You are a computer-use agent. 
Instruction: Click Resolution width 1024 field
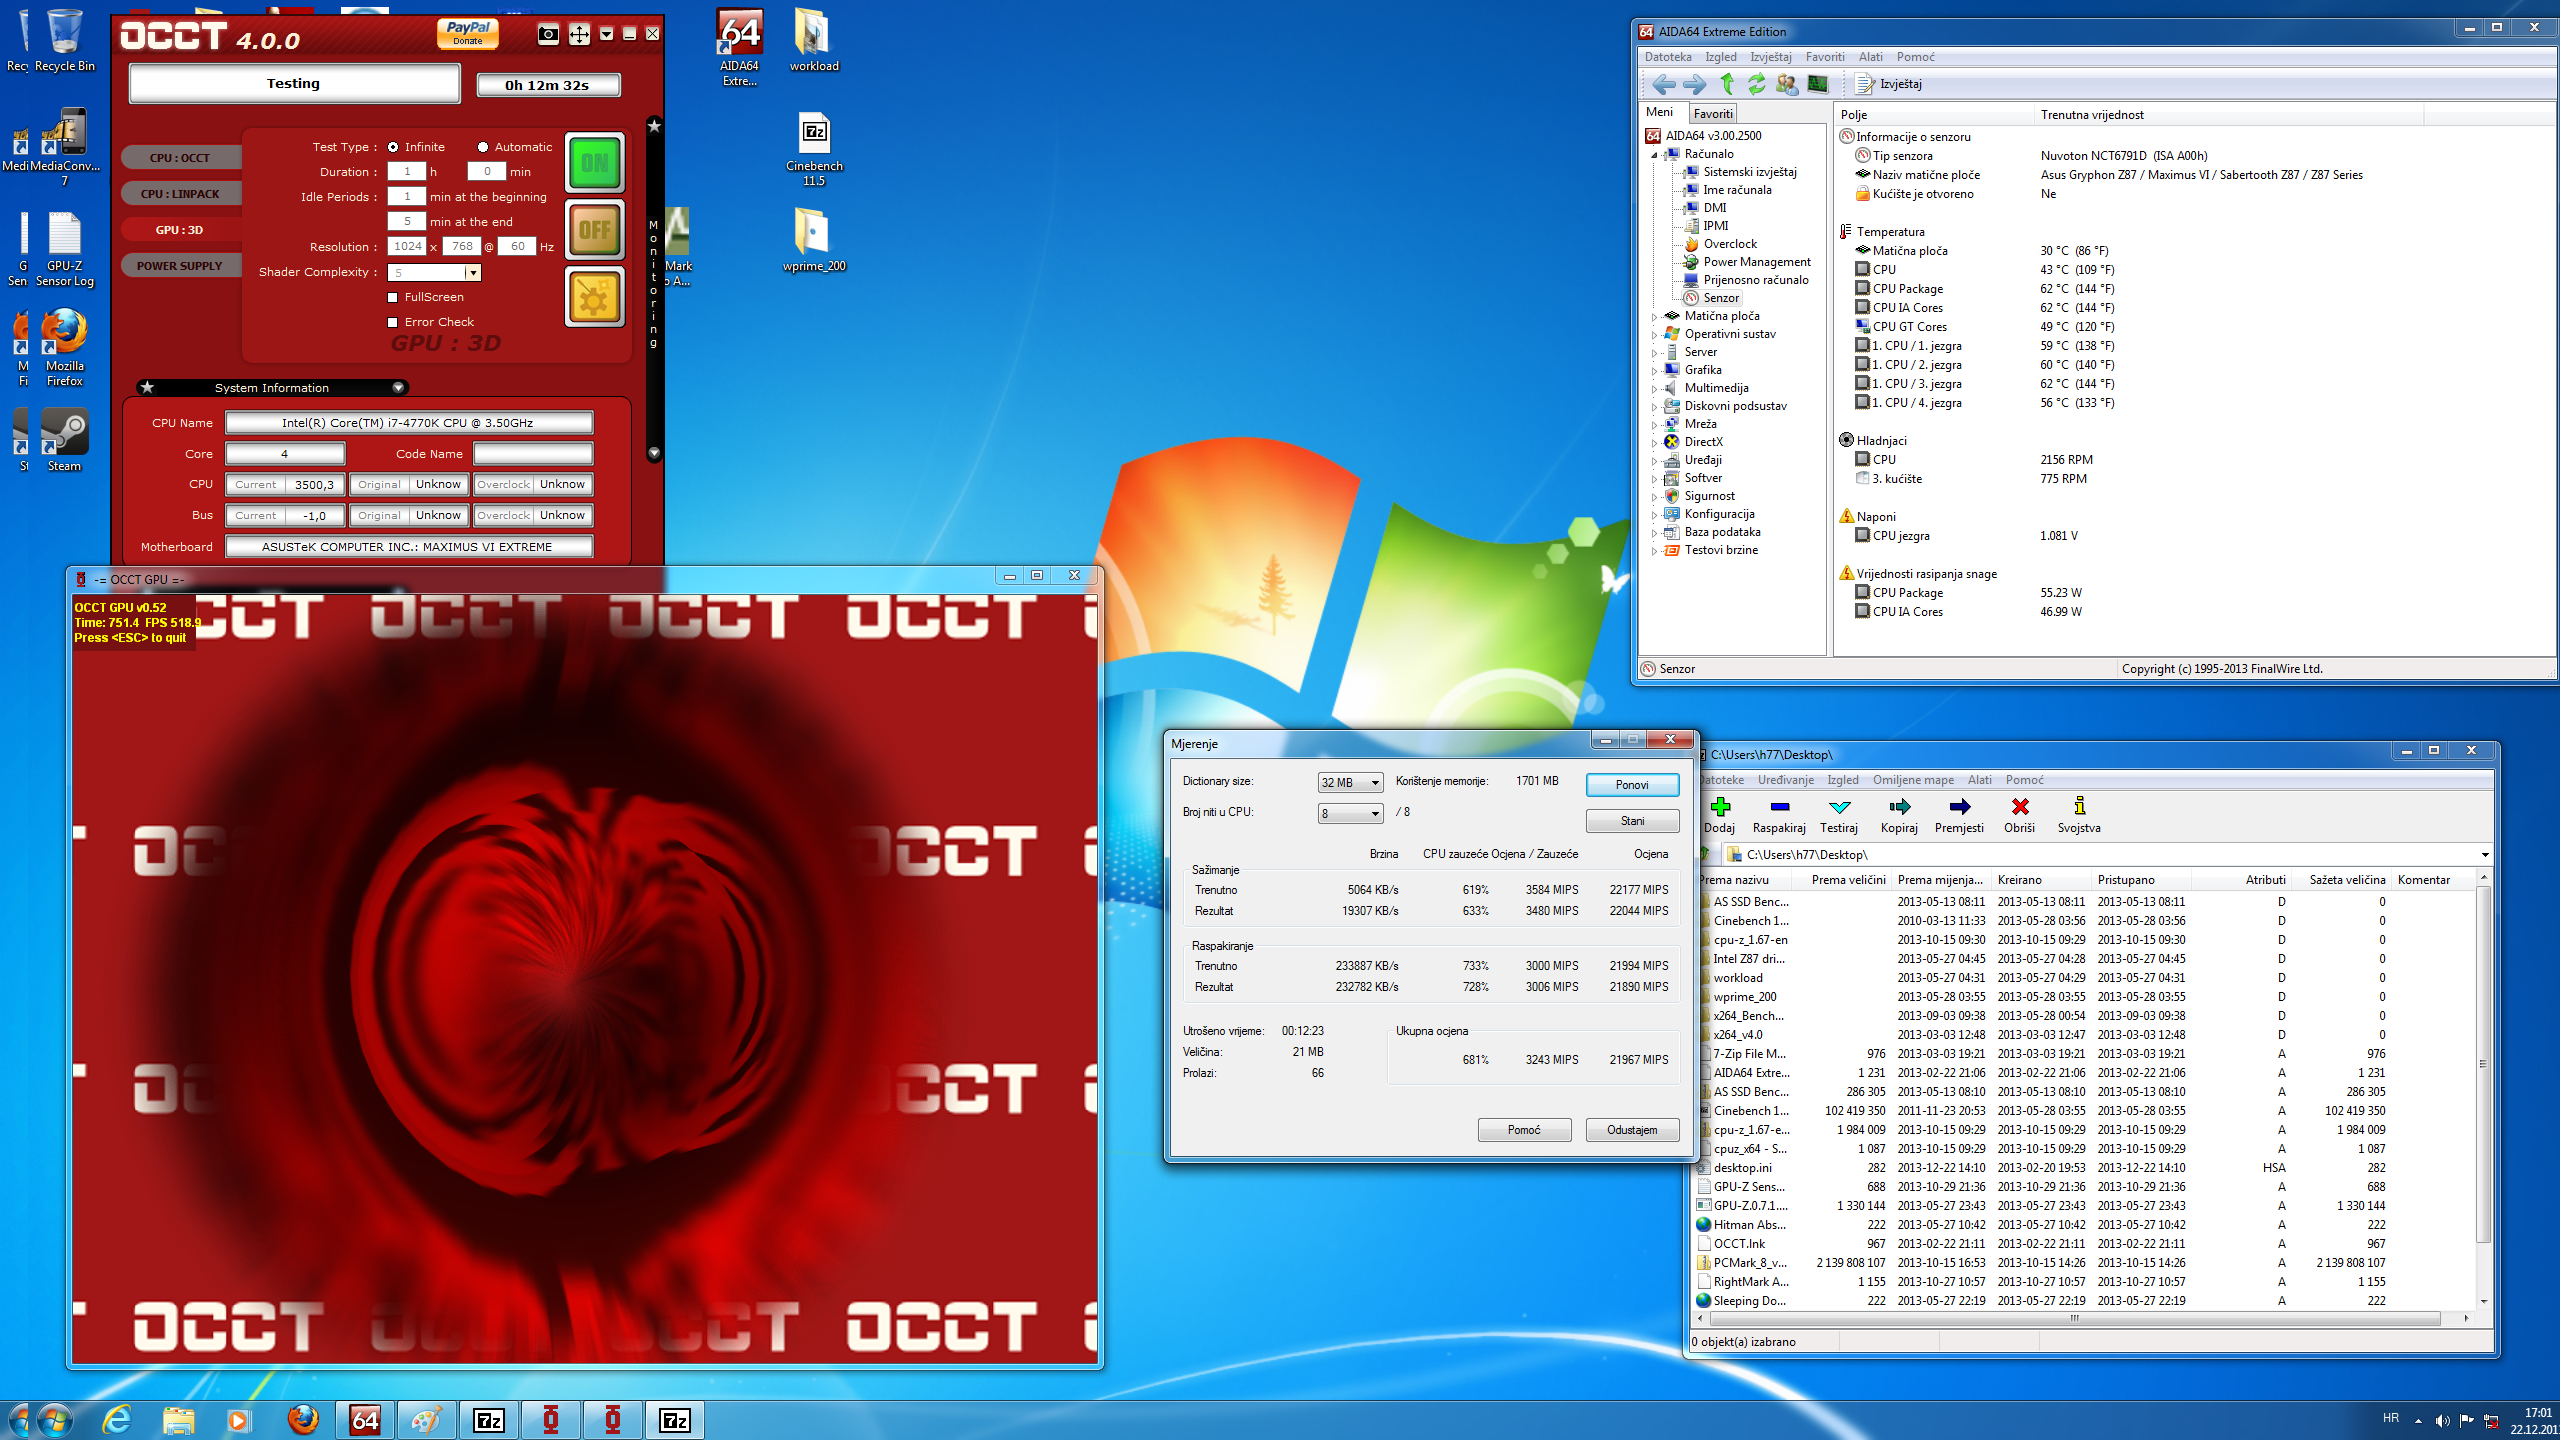pyautogui.click(x=407, y=246)
